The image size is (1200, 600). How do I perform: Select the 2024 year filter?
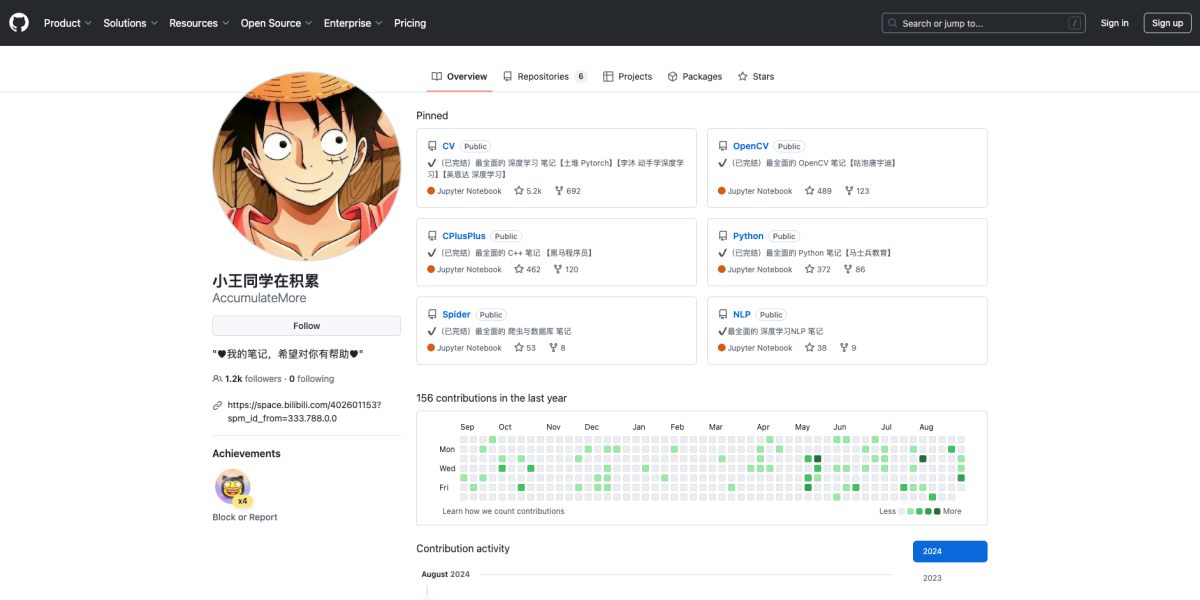(x=949, y=551)
